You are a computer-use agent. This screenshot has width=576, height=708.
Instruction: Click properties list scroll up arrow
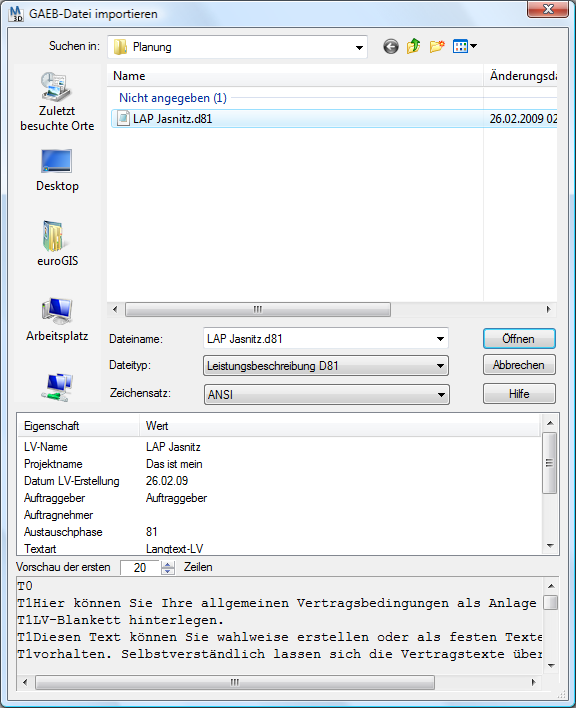pos(550,423)
